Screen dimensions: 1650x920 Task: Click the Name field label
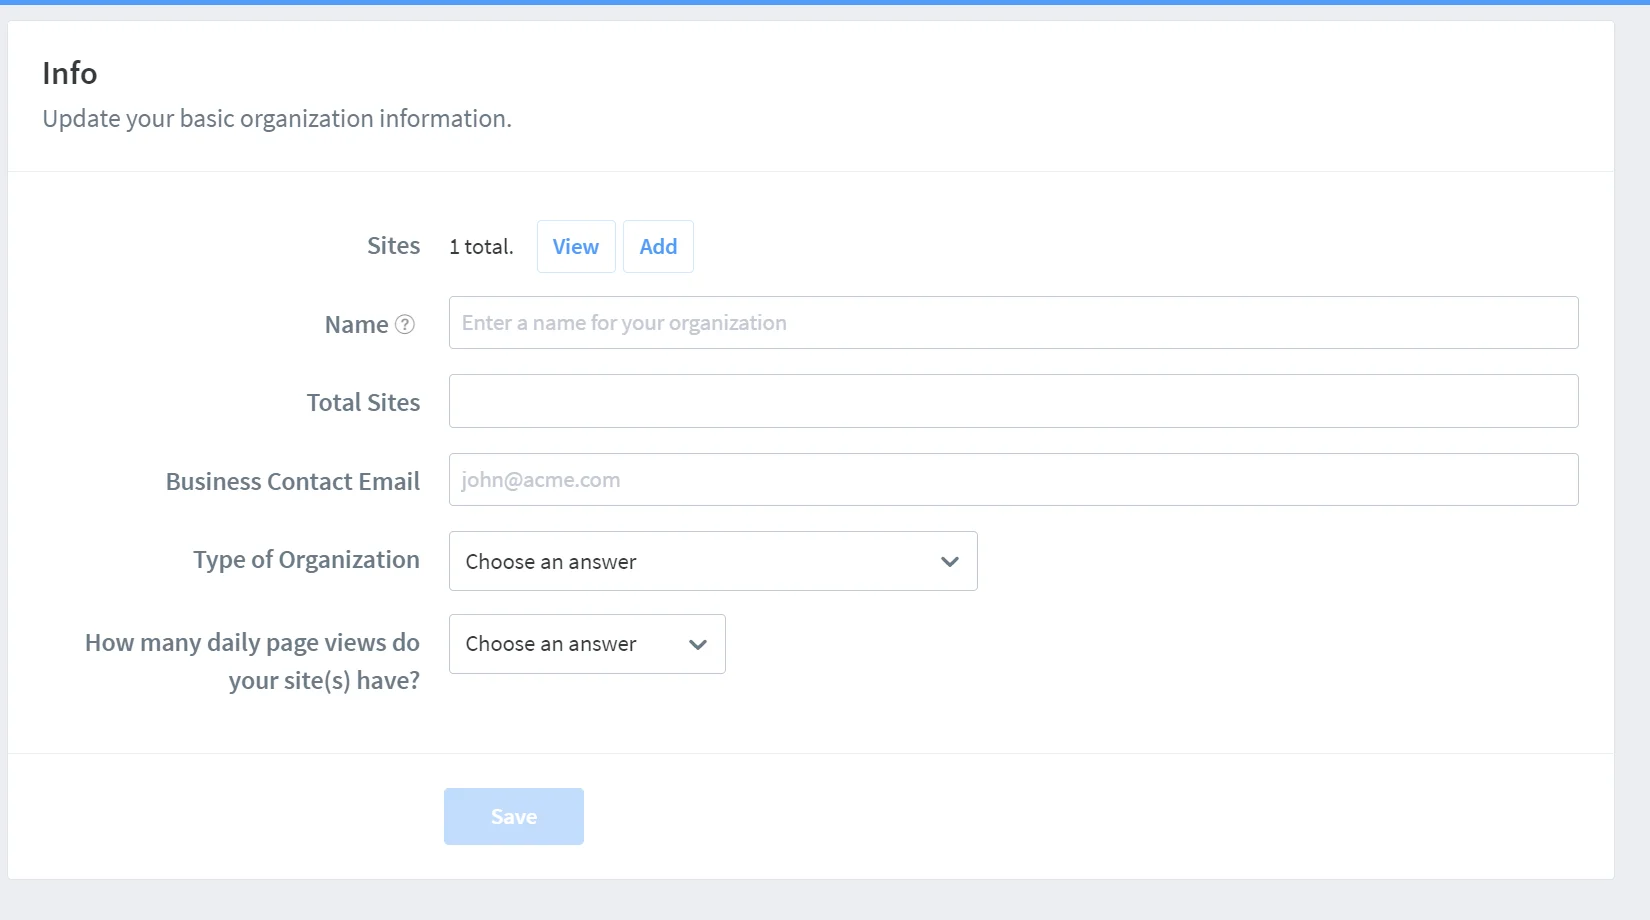356,325
